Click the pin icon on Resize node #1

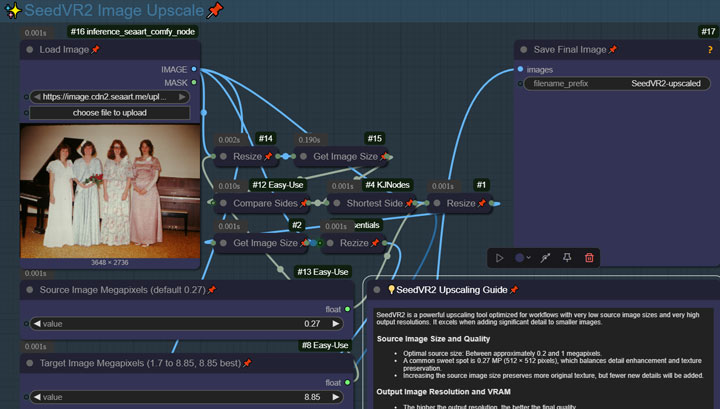(x=481, y=203)
